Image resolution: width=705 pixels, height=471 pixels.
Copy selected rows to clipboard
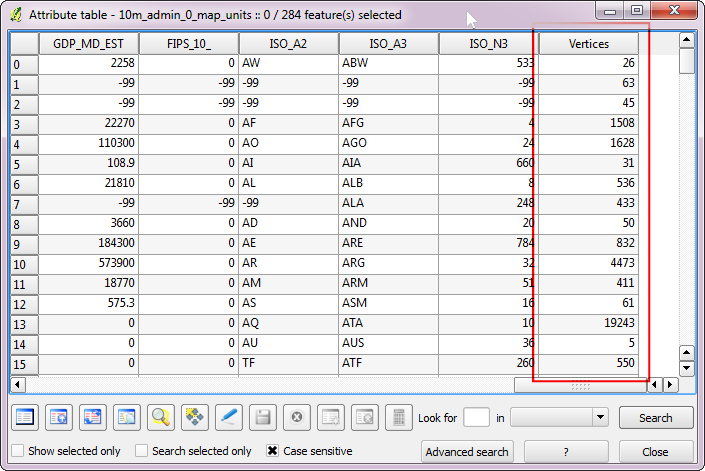click(127, 418)
